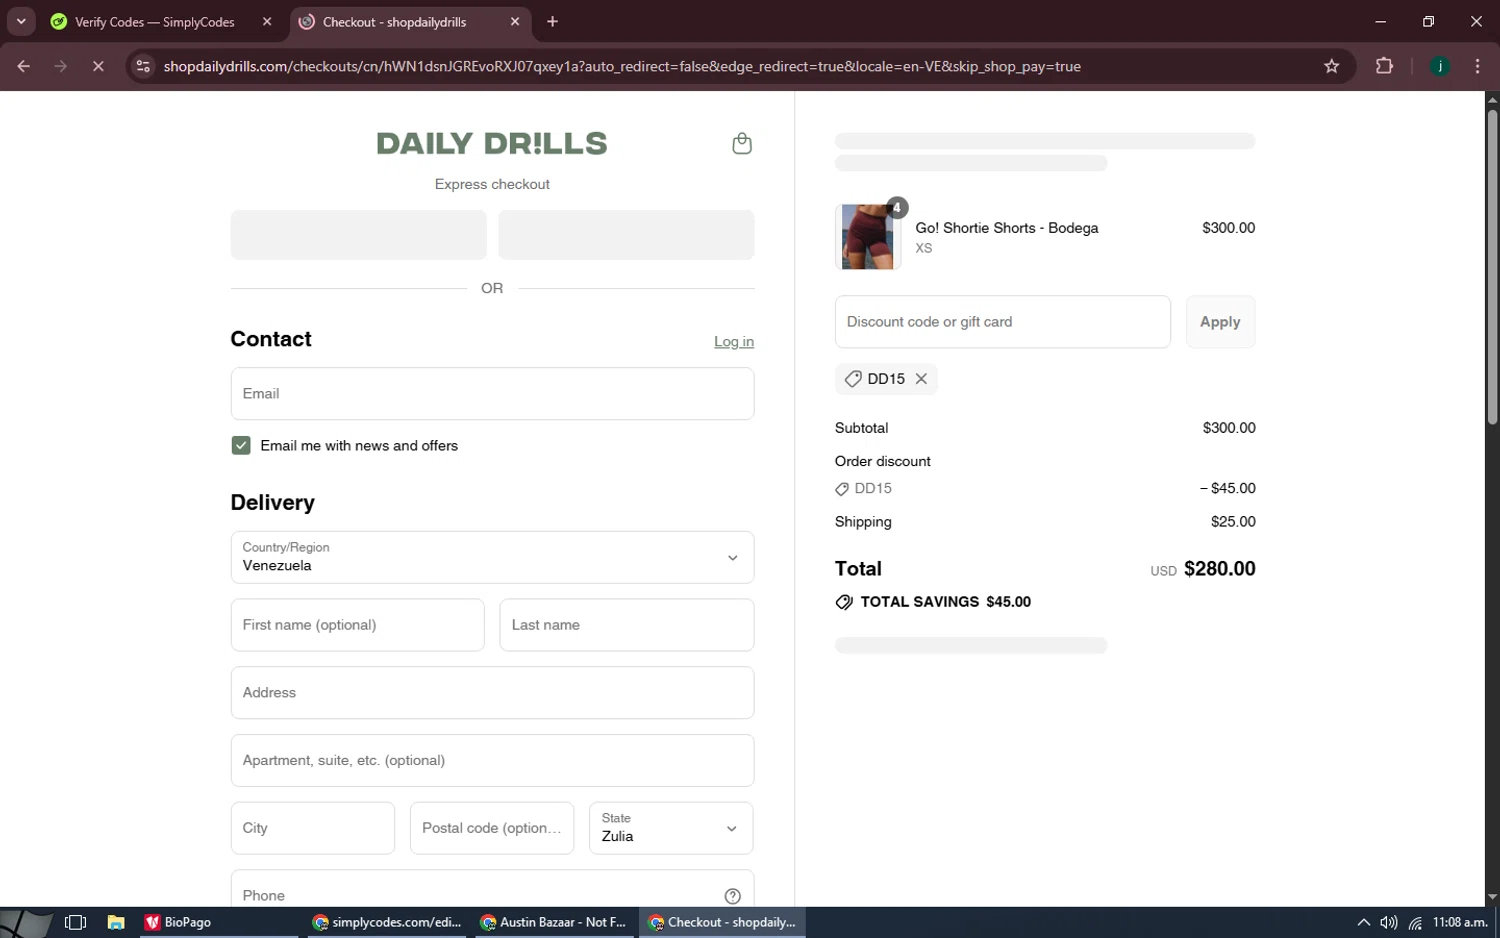The image size is (1500, 938).
Task: Click the browser address bar URL
Action: (x=622, y=66)
